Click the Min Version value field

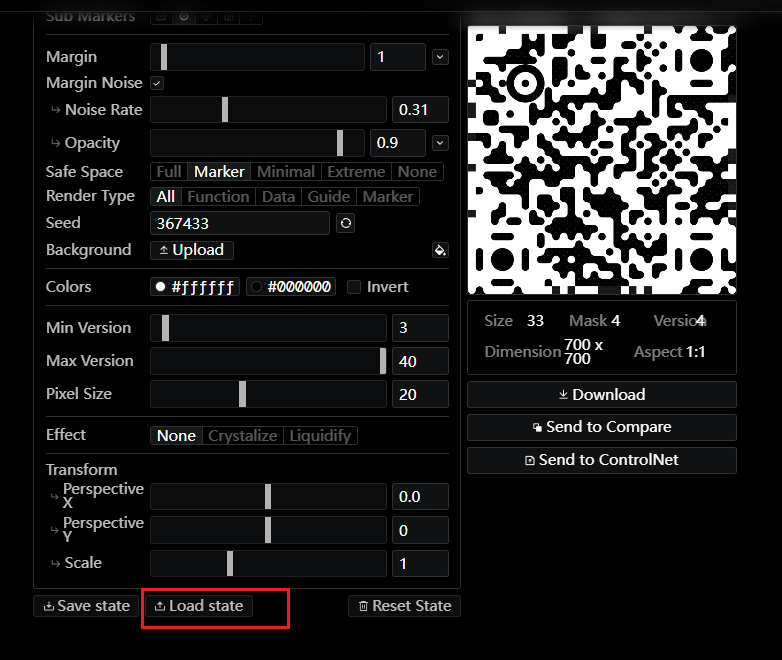tap(420, 328)
